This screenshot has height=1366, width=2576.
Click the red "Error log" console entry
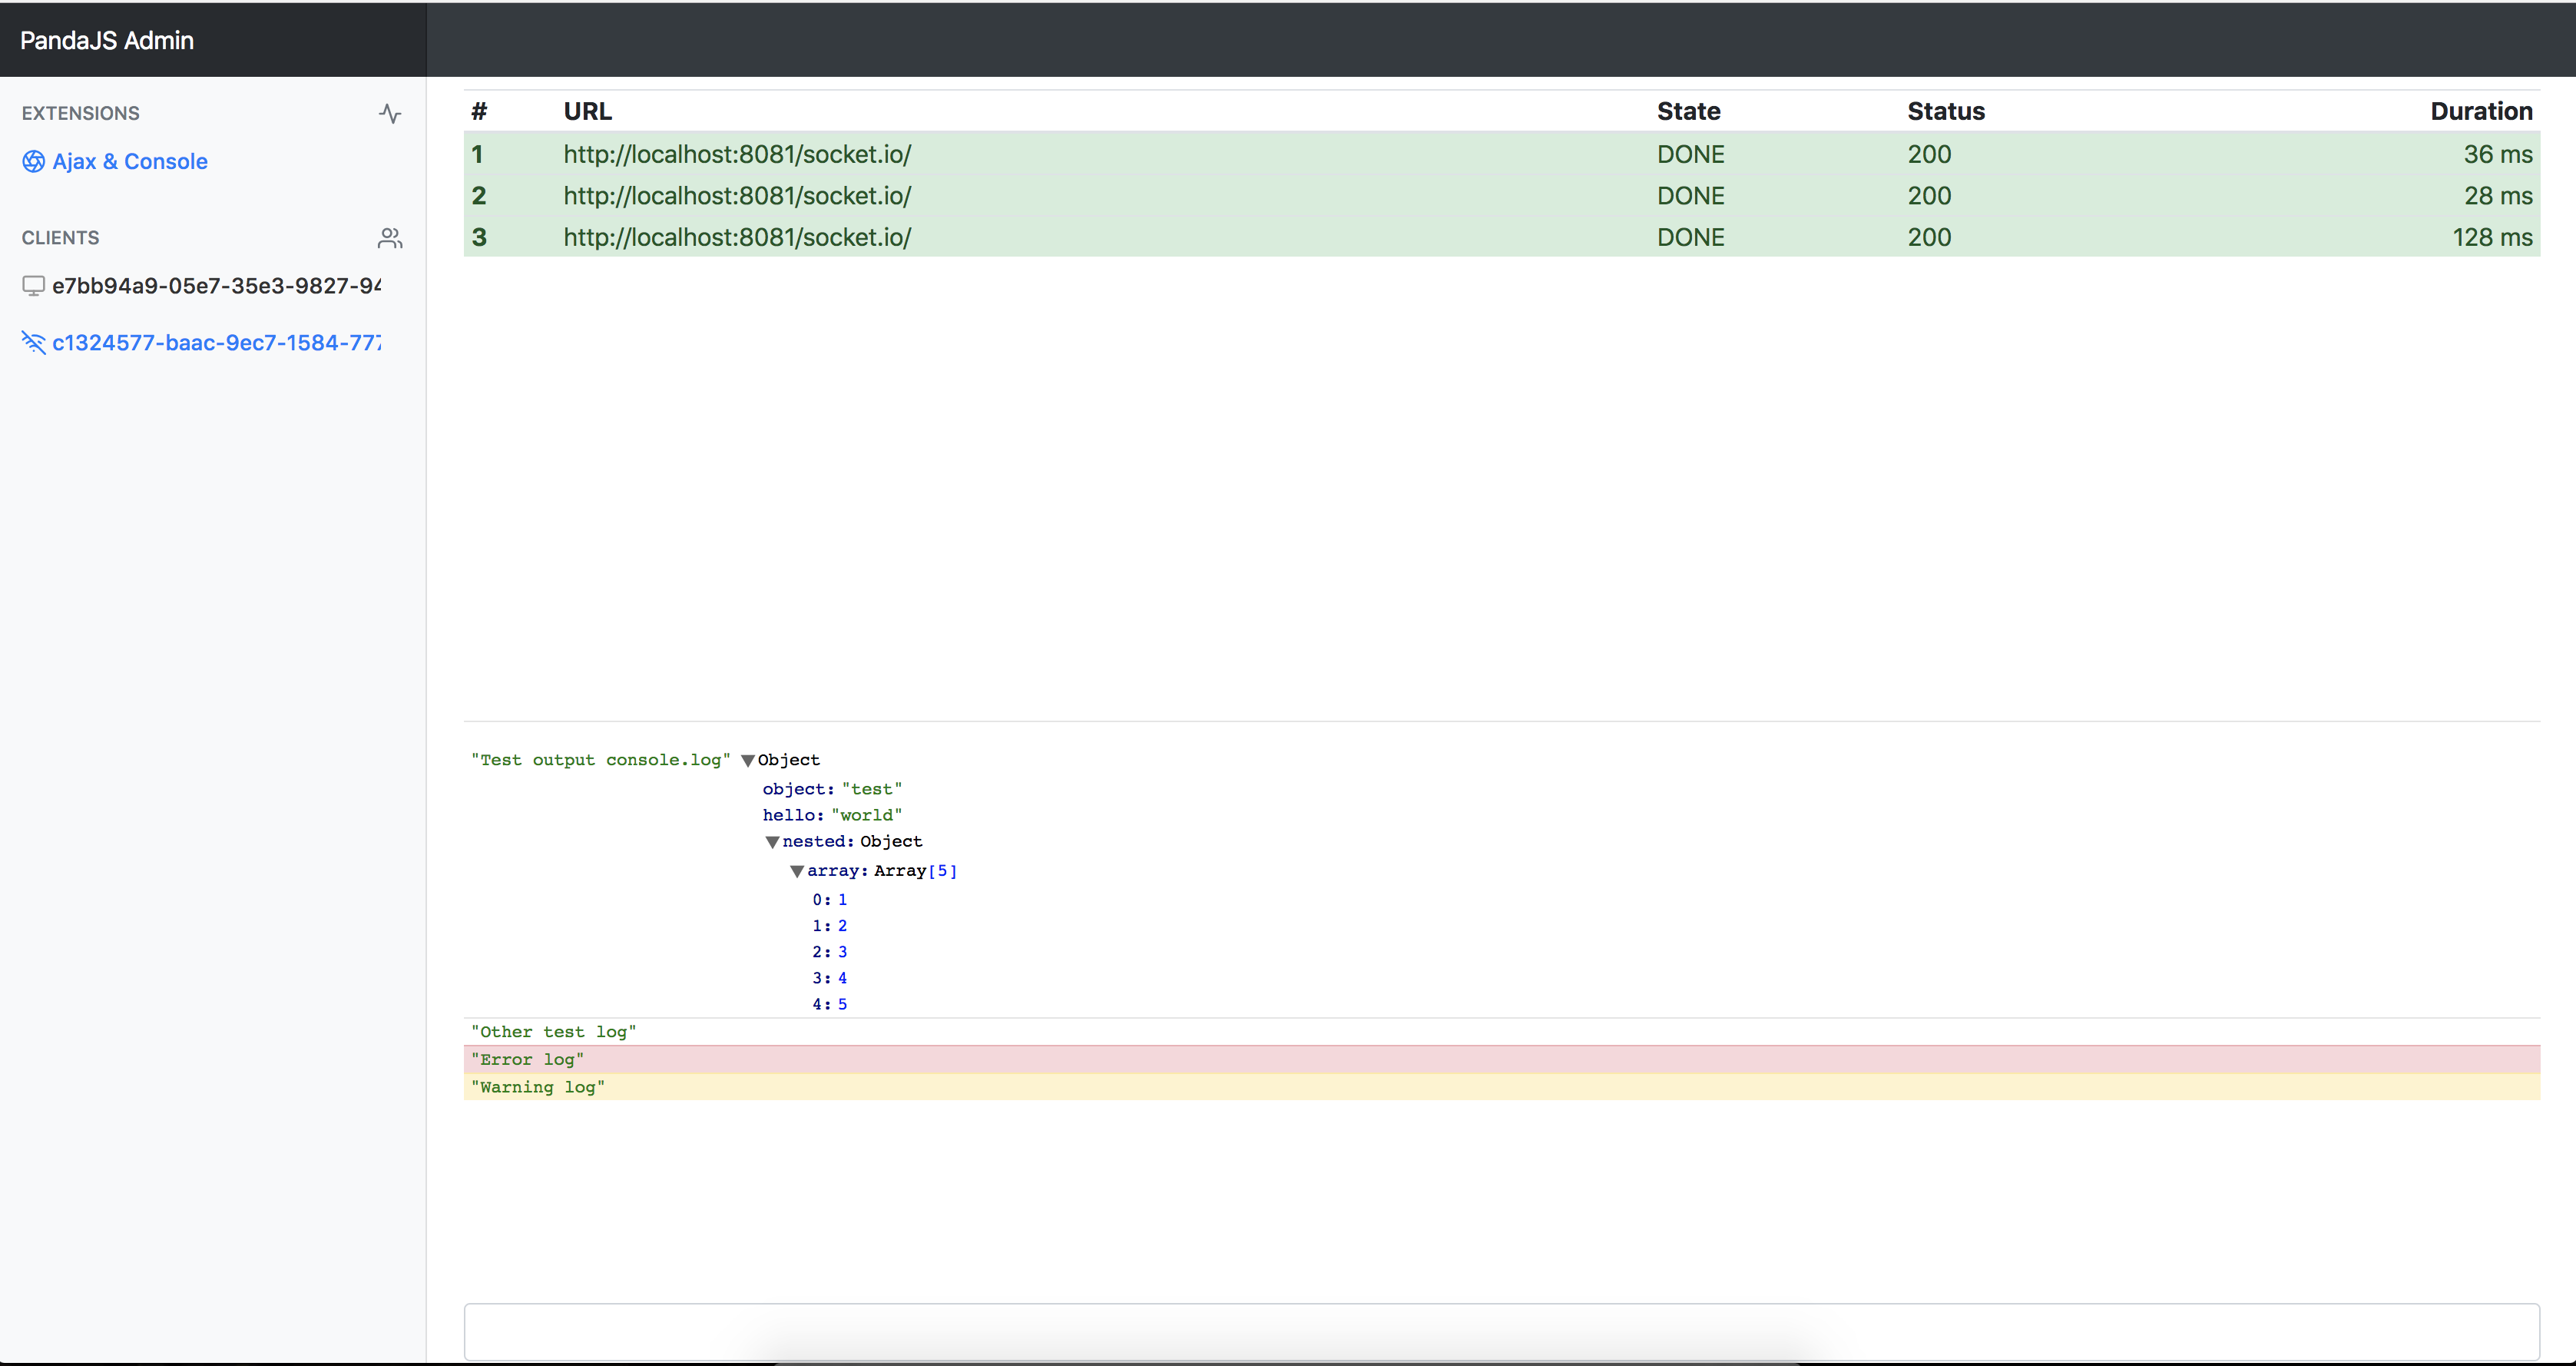pyautogui.click(x=1500, y=1059)
